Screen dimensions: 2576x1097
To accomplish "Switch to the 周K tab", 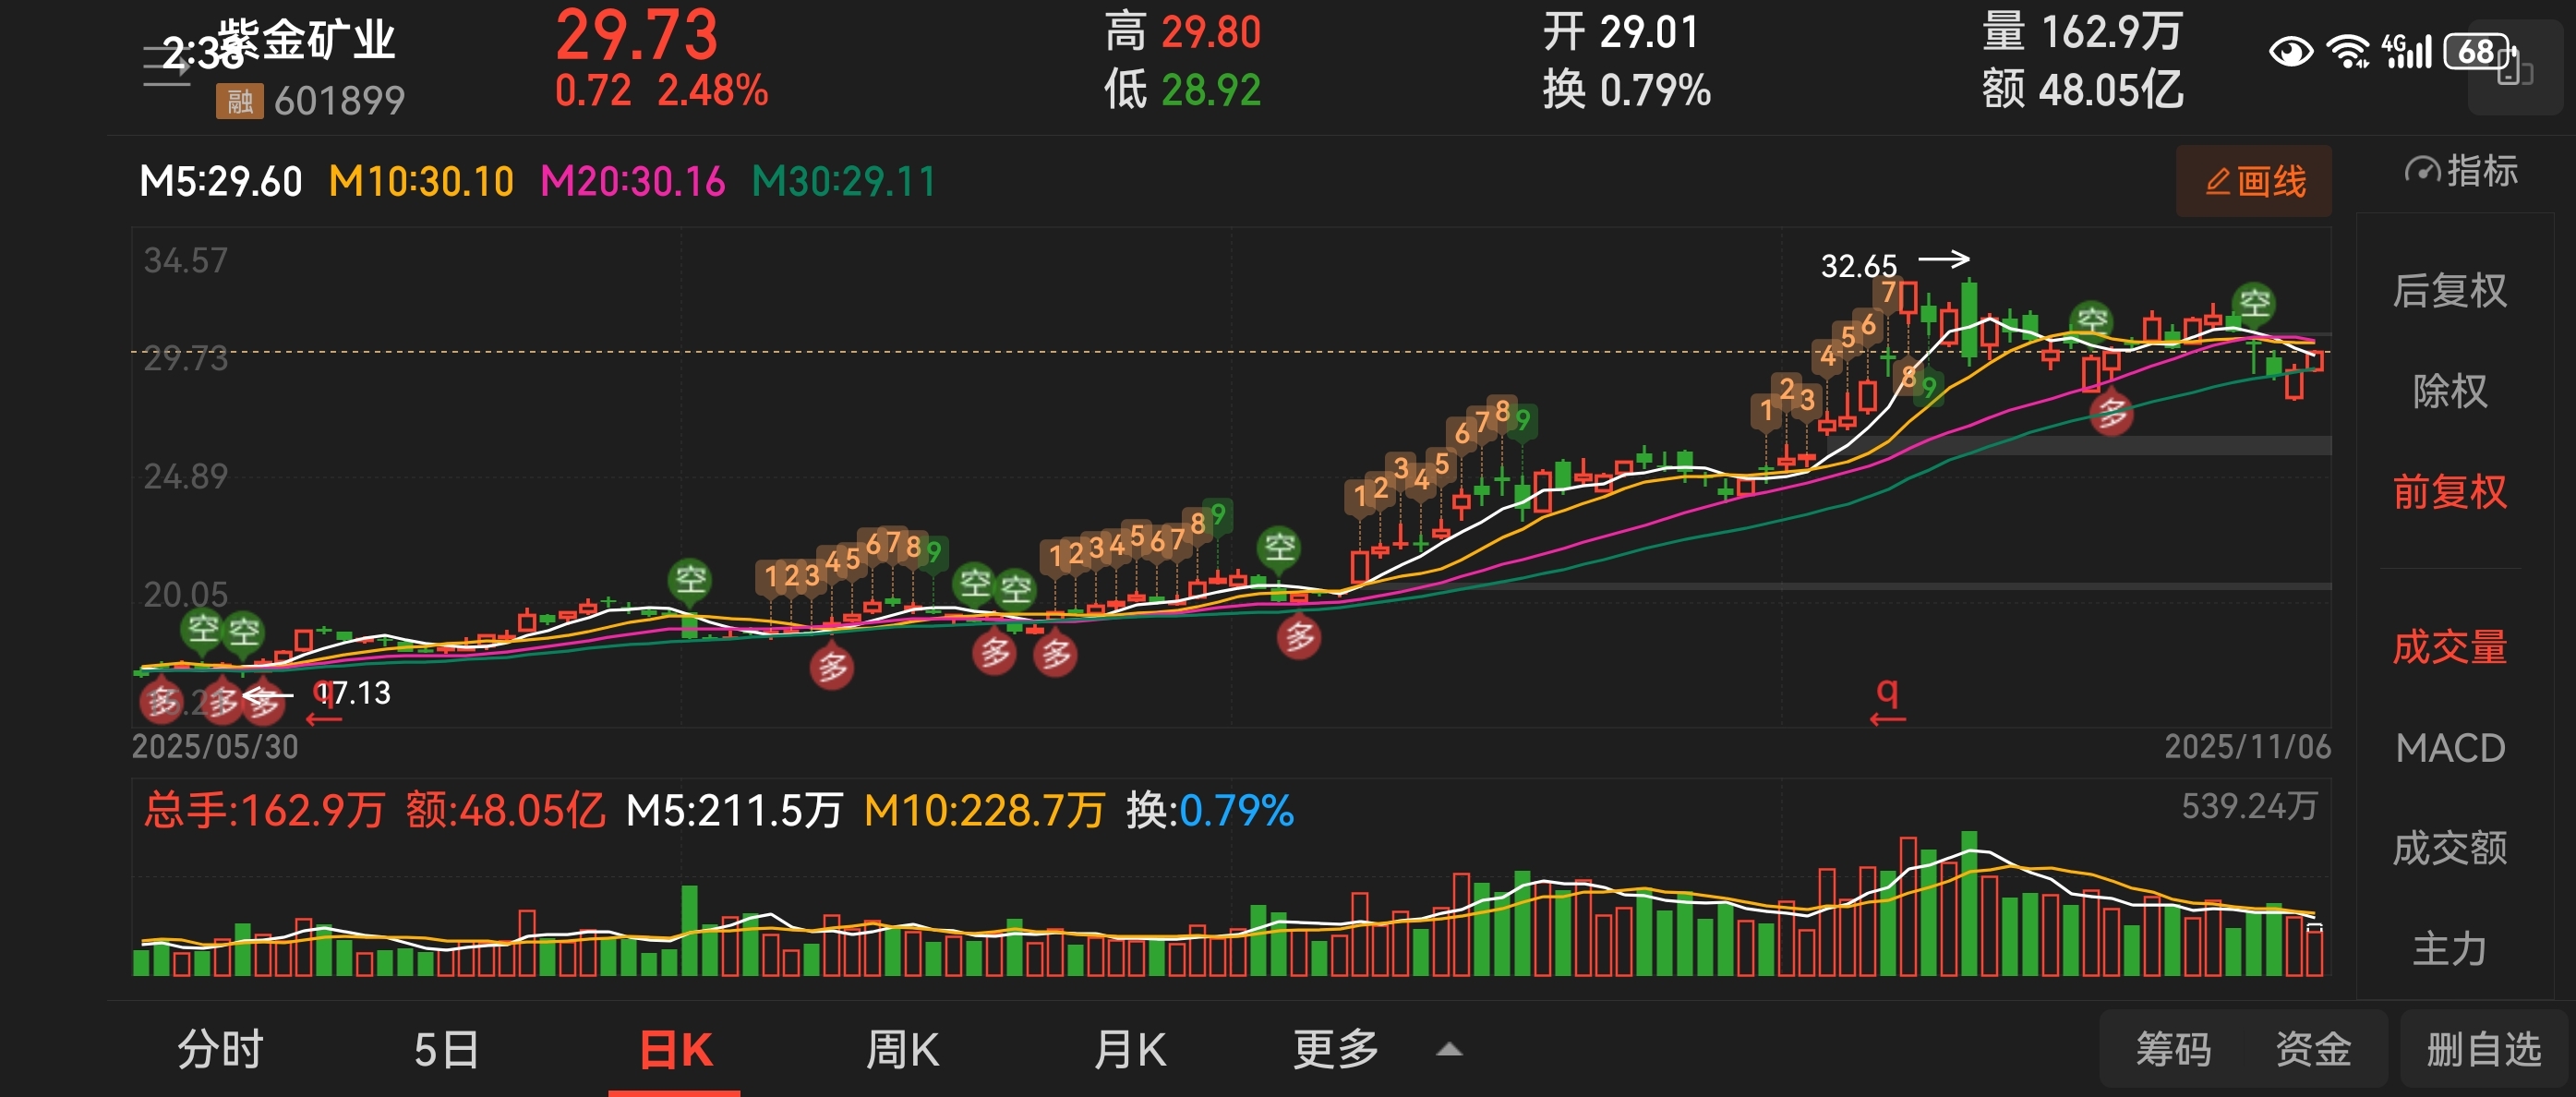I will pyautogui.click(x=901, y=1050).
